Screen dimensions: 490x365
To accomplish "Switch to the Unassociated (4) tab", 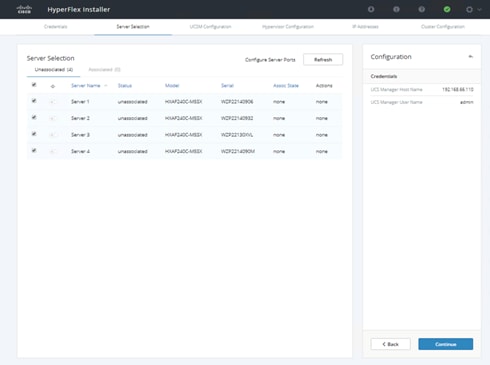I will 54,70.
